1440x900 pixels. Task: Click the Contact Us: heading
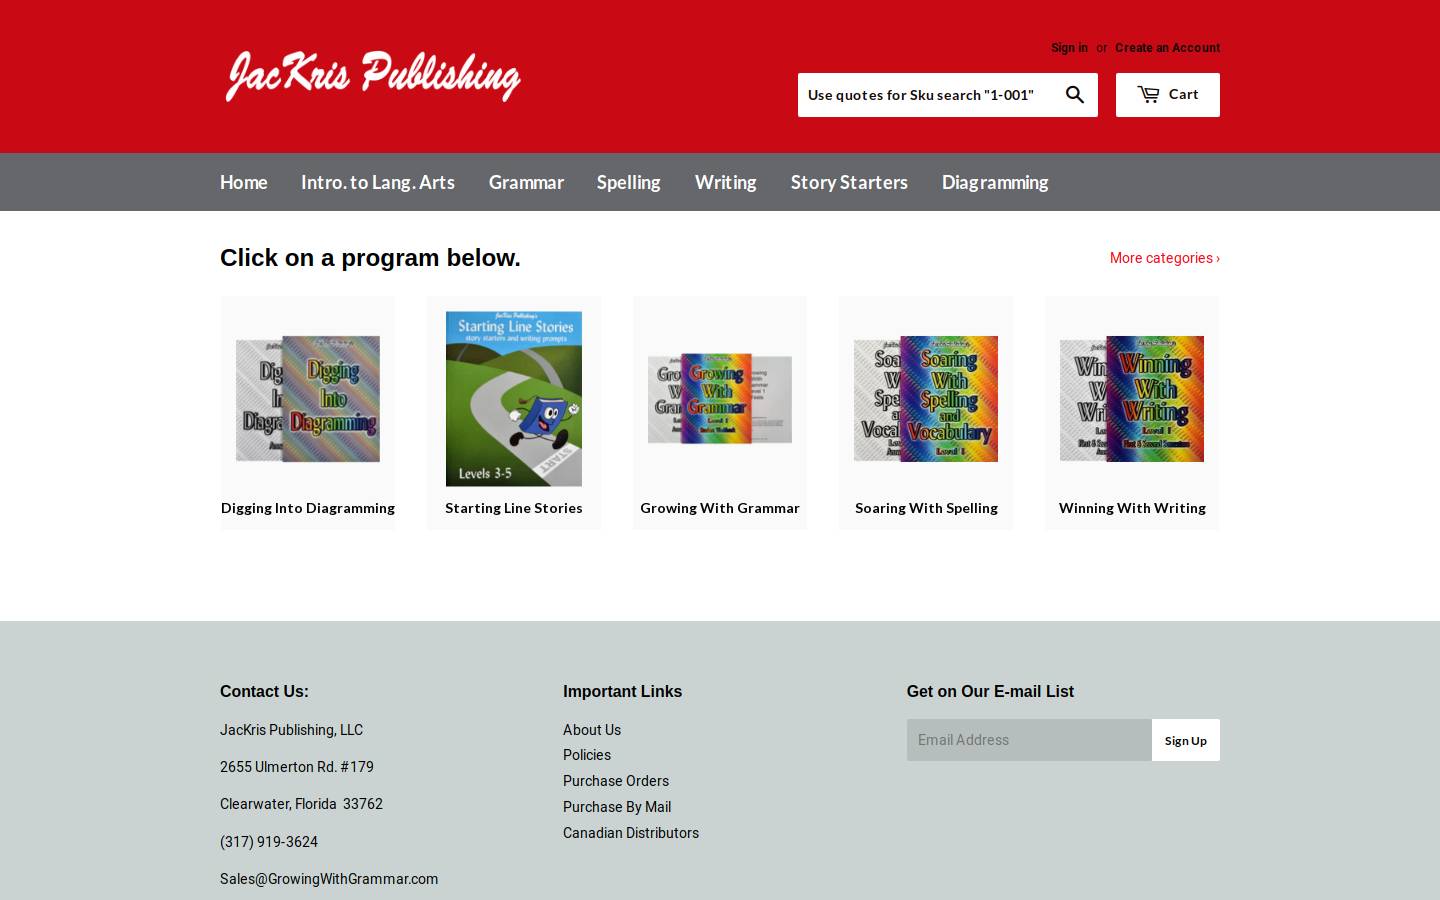(264, 691)
